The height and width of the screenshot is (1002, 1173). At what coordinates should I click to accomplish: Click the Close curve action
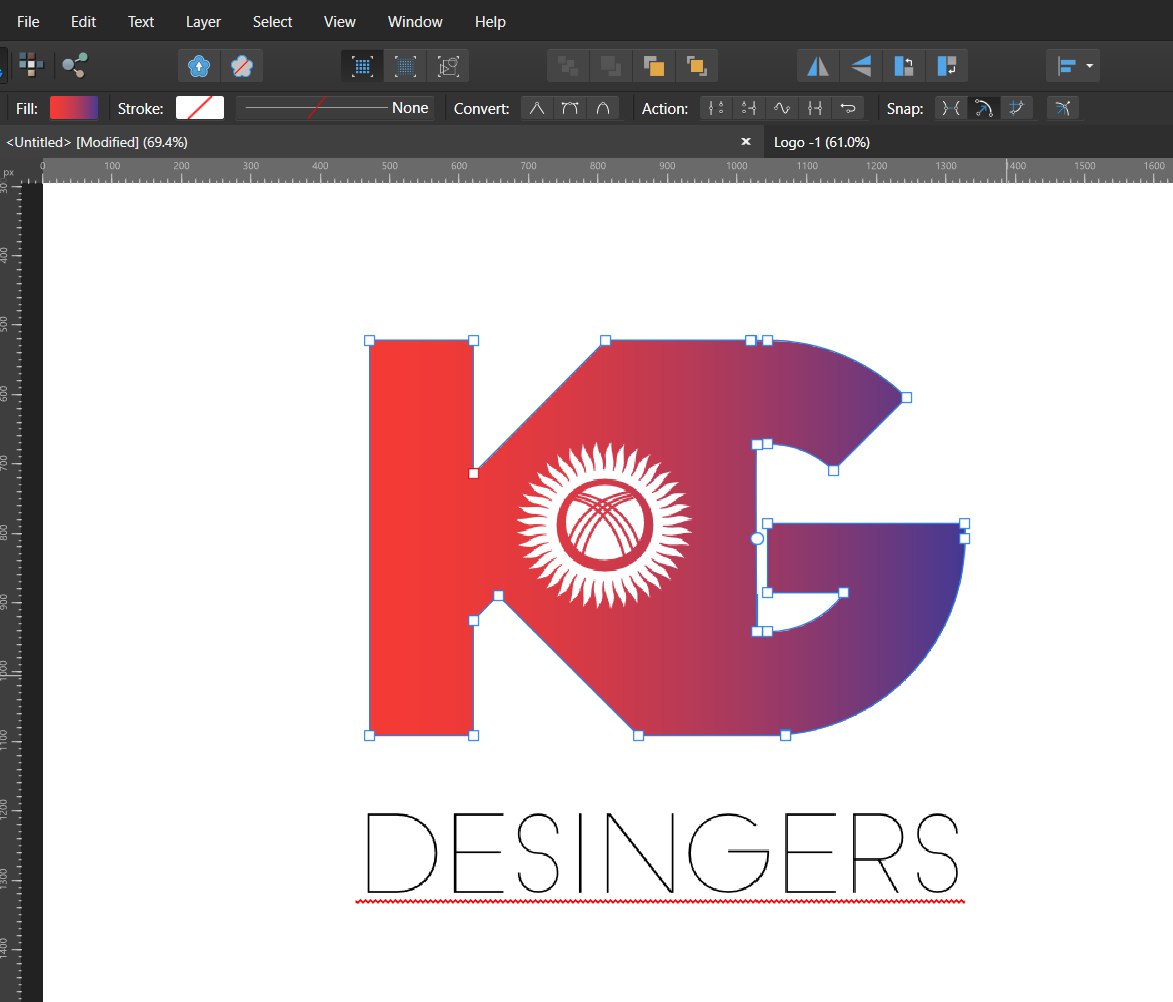point(749,108)
